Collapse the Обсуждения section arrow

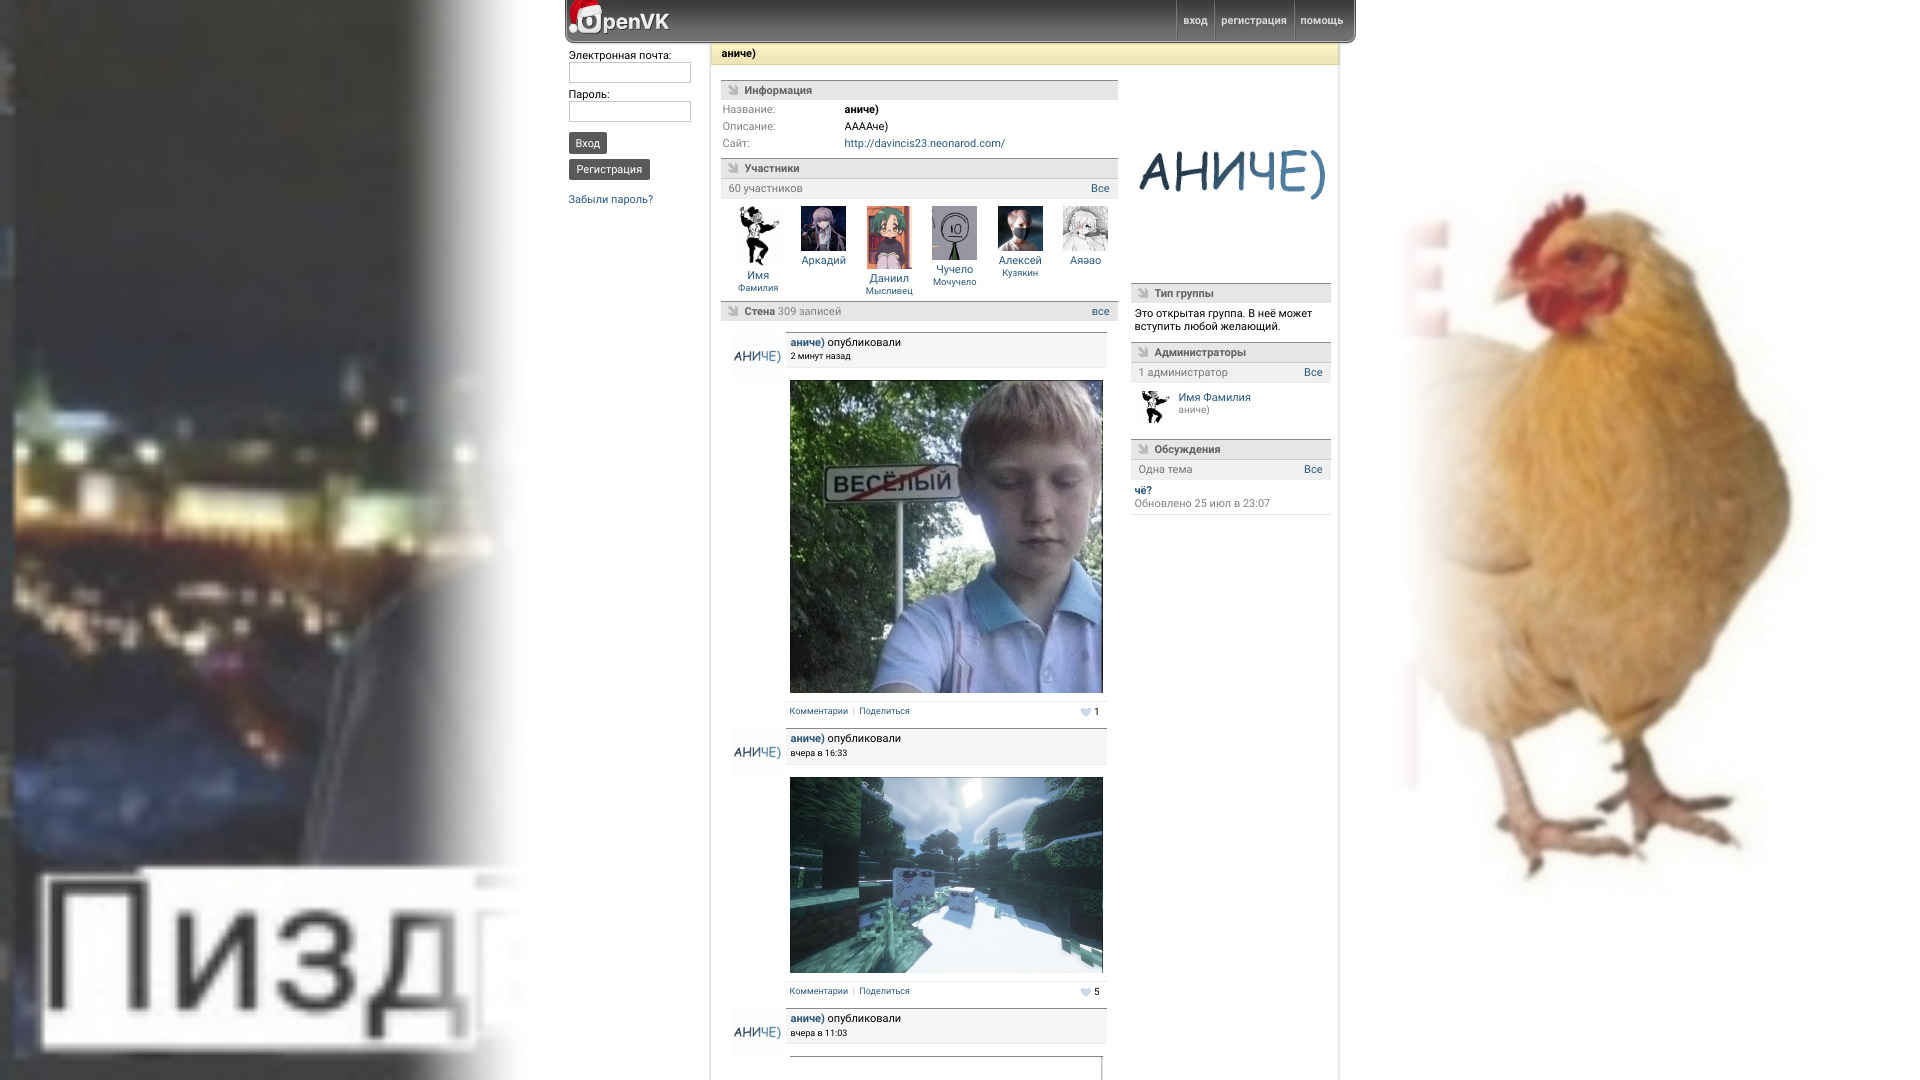[x=1143, y=449]
